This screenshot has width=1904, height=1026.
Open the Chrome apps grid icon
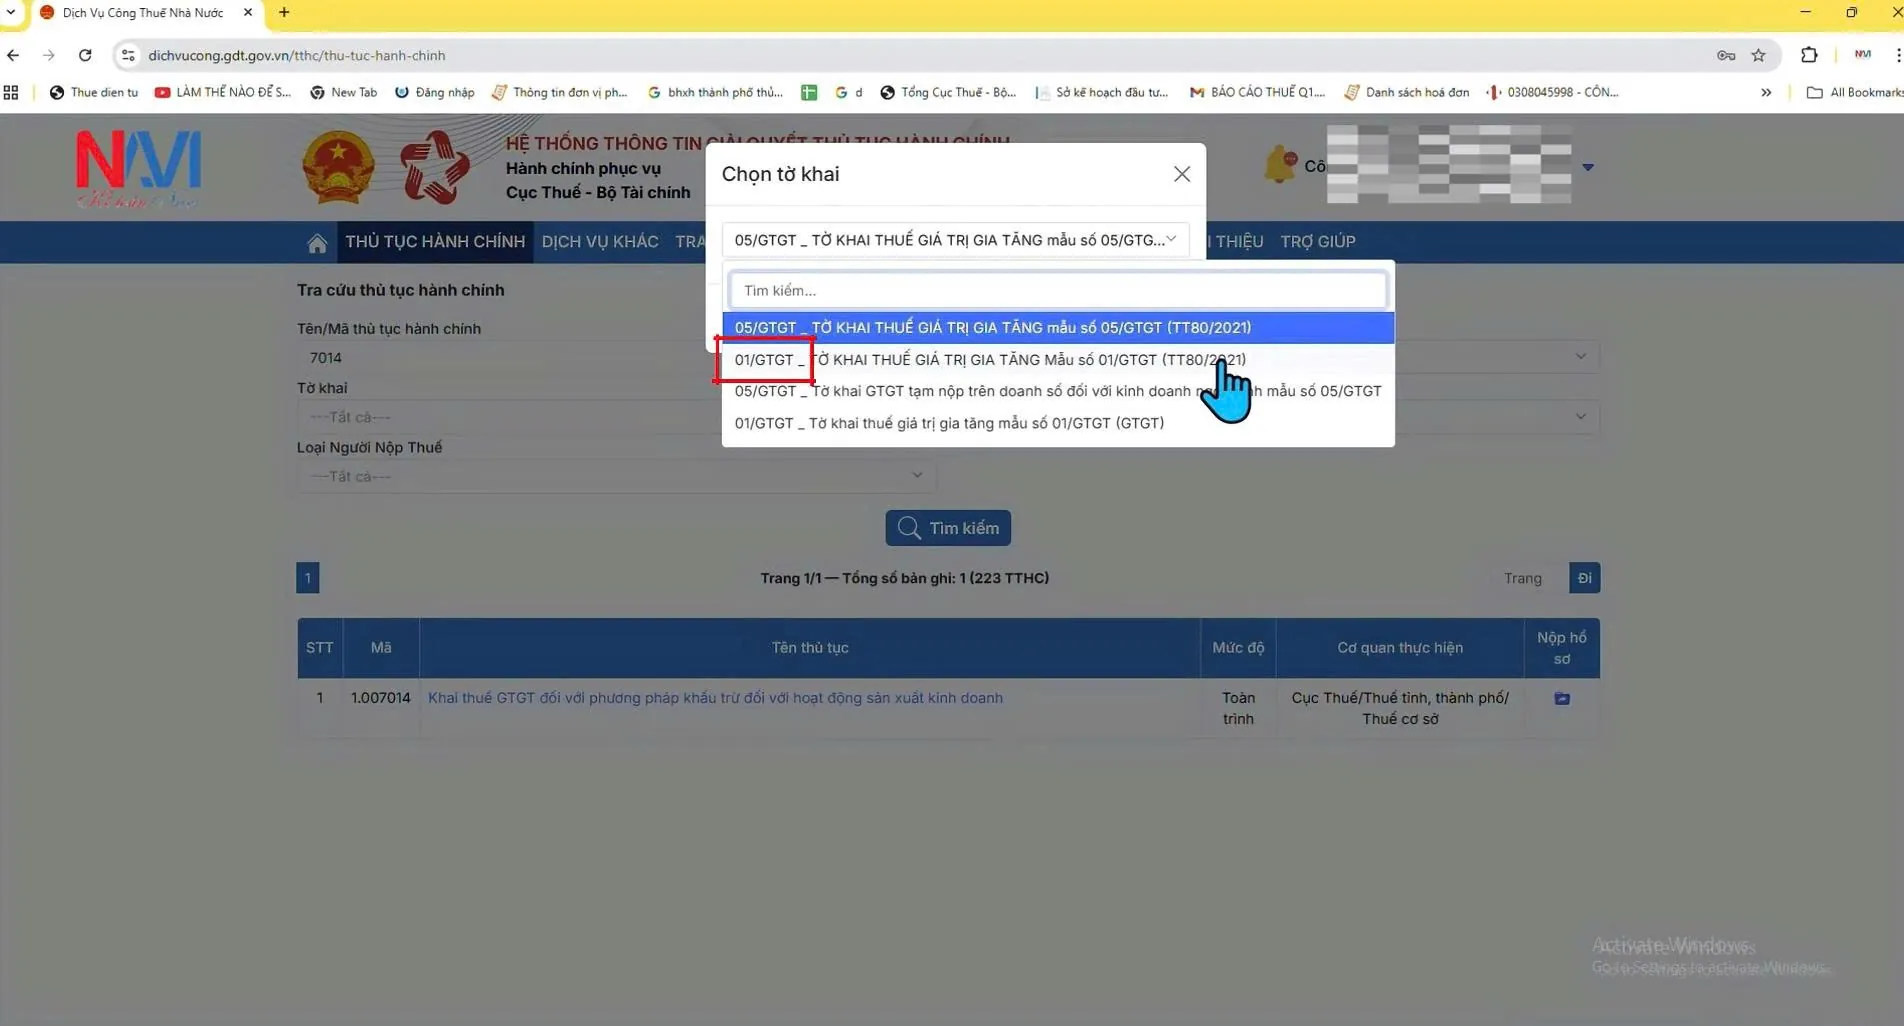pyautogui.click(x=11, y=92)
